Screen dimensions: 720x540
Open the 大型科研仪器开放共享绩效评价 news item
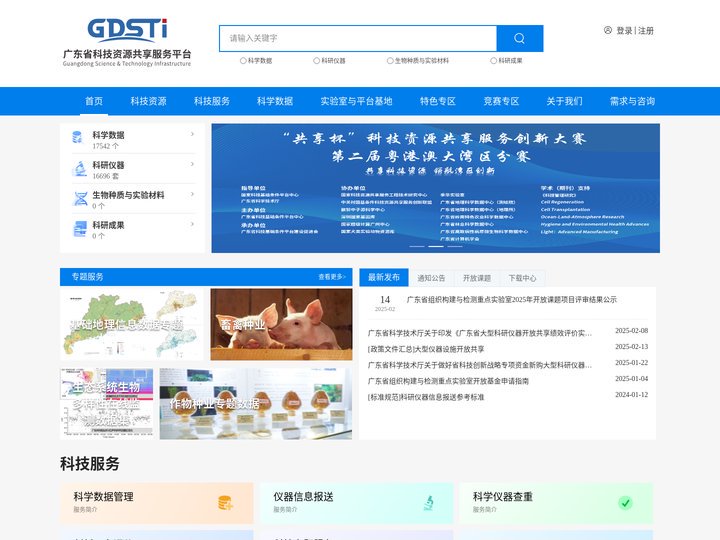480,333
